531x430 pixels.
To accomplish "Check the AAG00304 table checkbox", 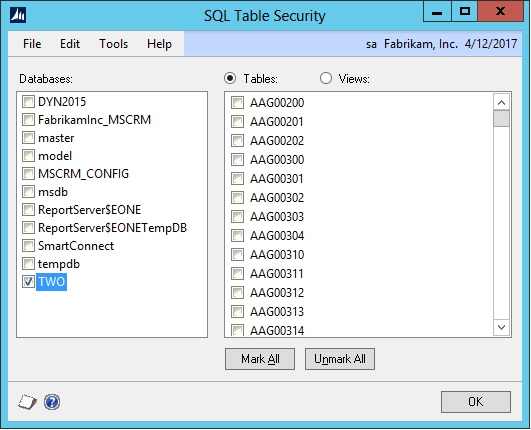I will 237,235.
